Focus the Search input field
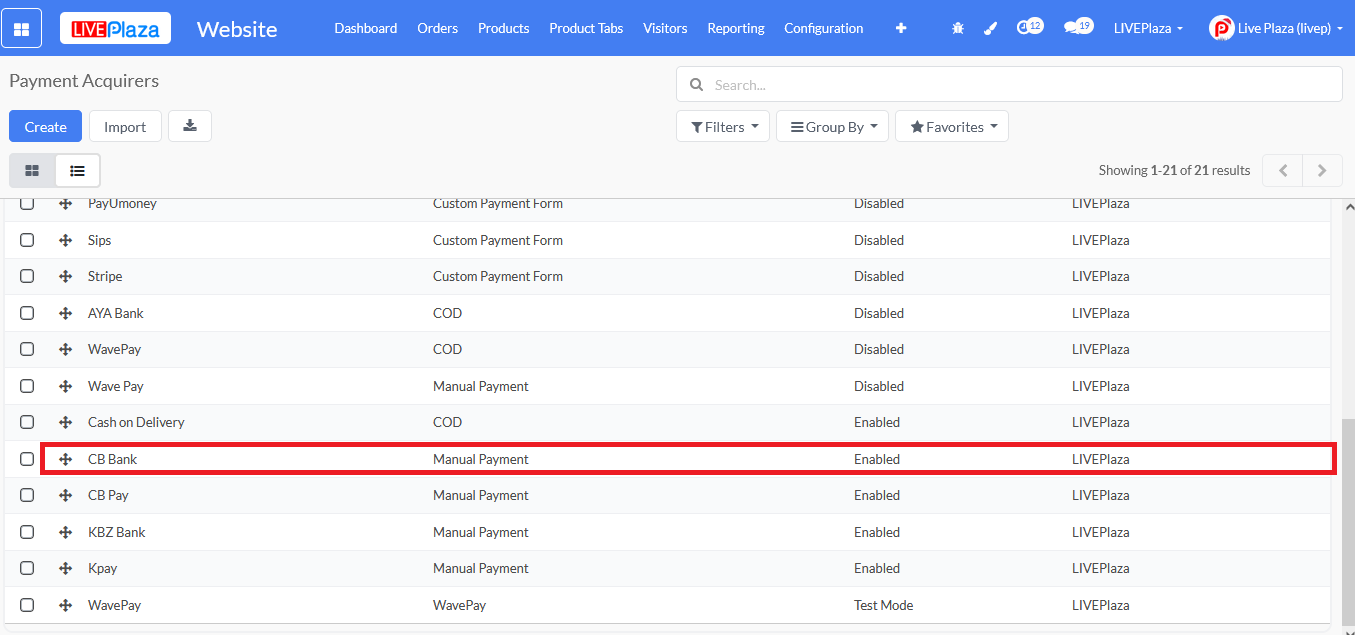The width and height of the screenshot is (1355, 635). tap(1010, 85)
